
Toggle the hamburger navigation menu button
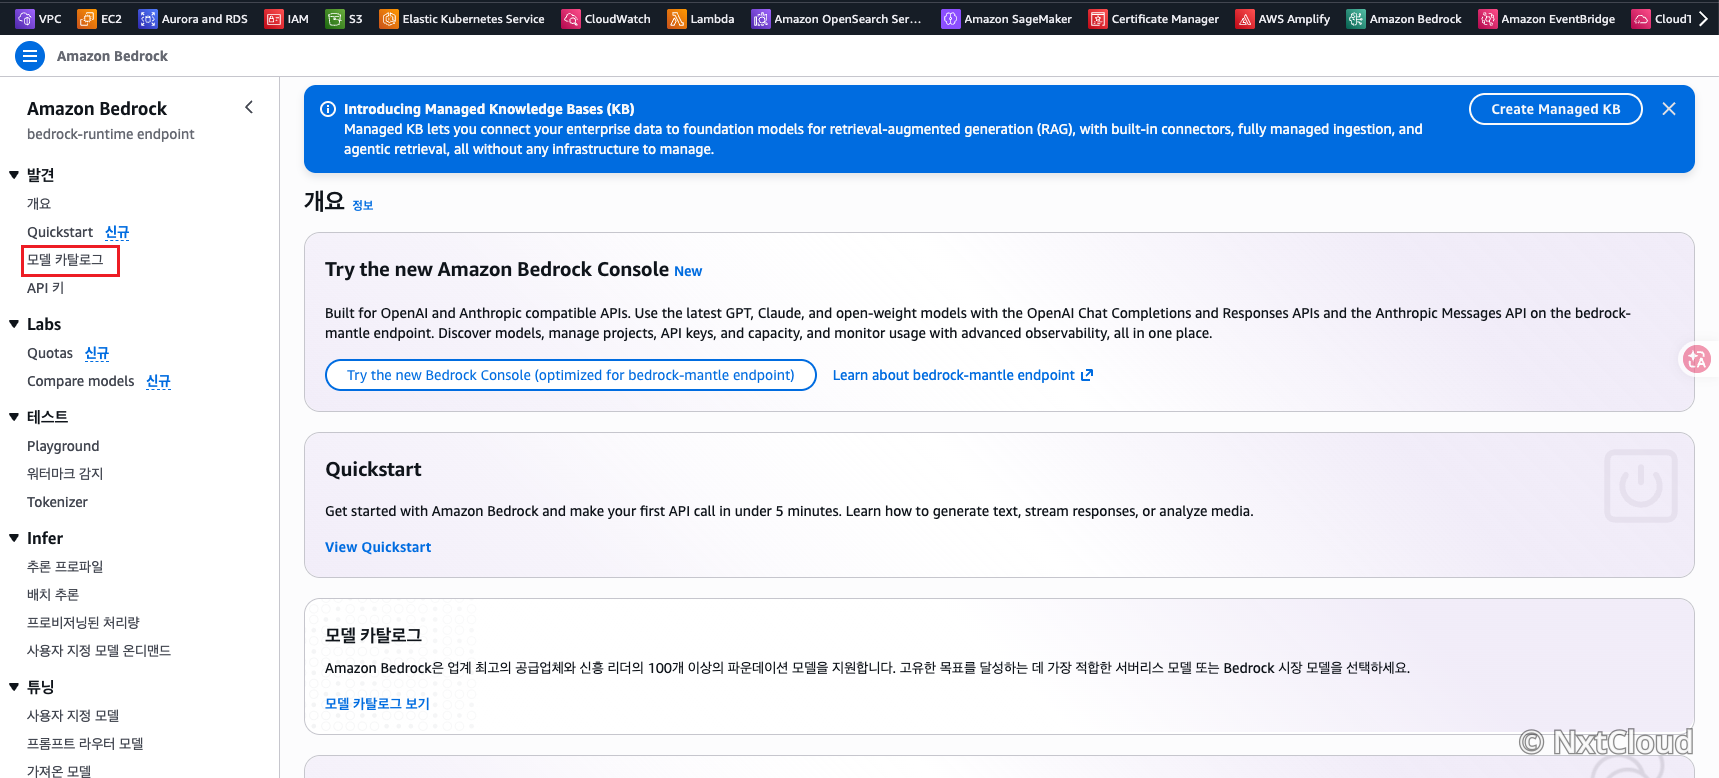[30, 56]
